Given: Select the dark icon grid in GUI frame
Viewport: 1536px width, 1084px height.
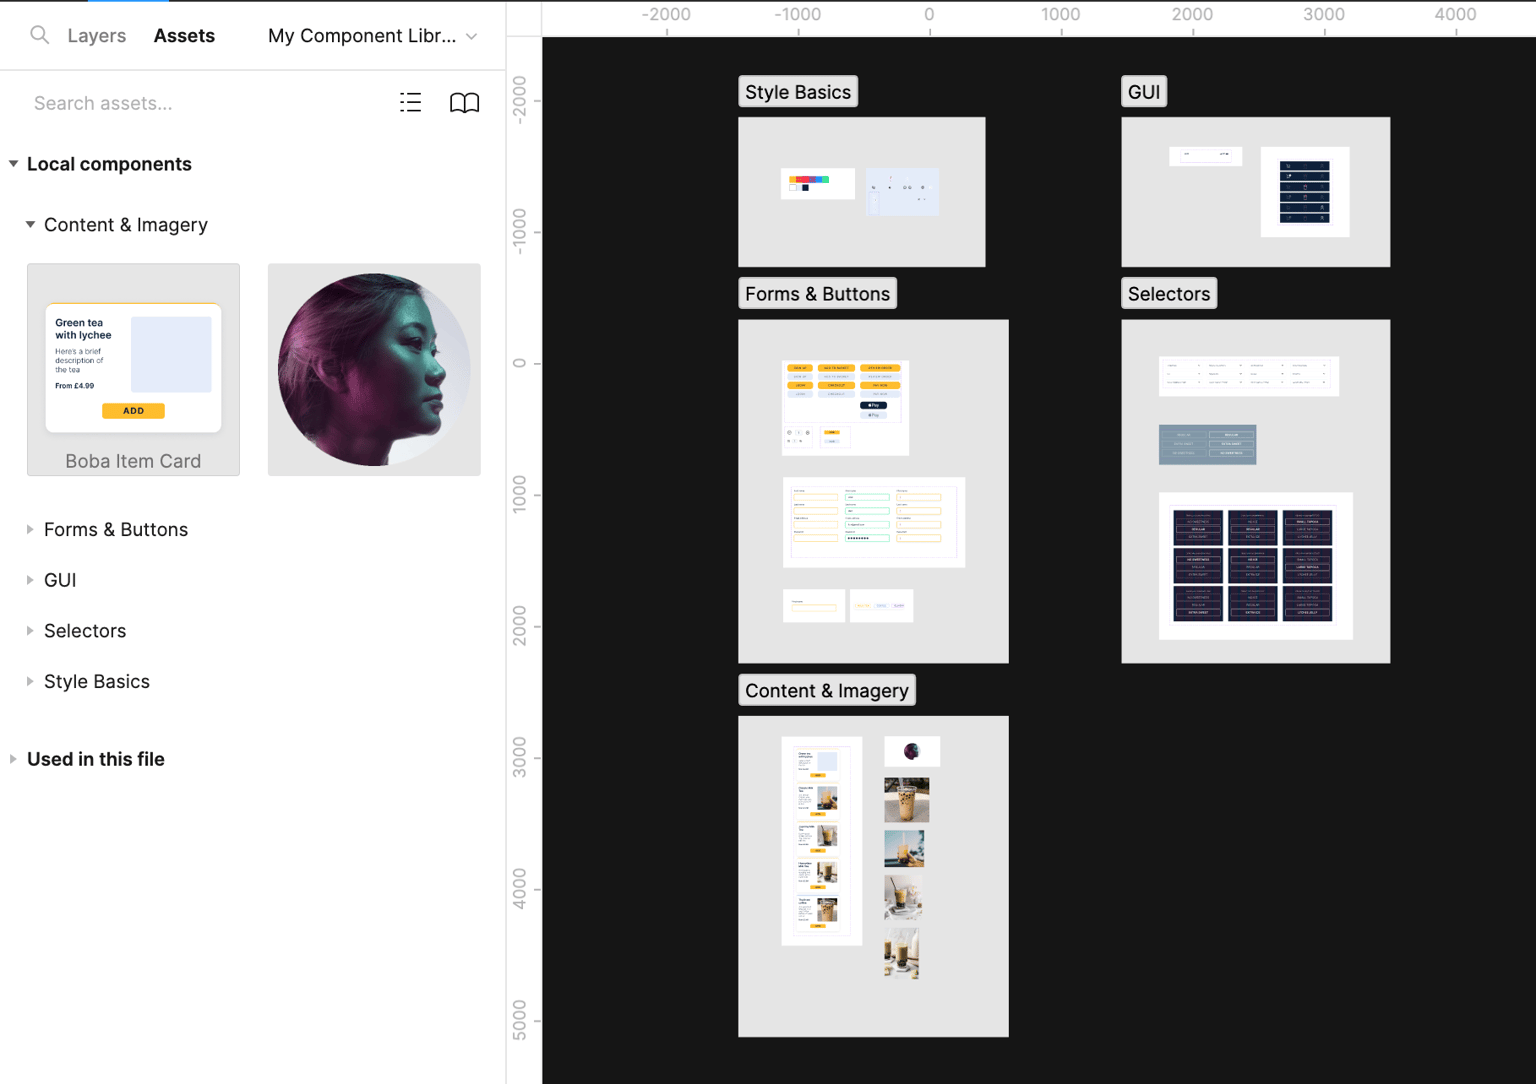Looking at the screenshot, I should [x=1305, y=192].
